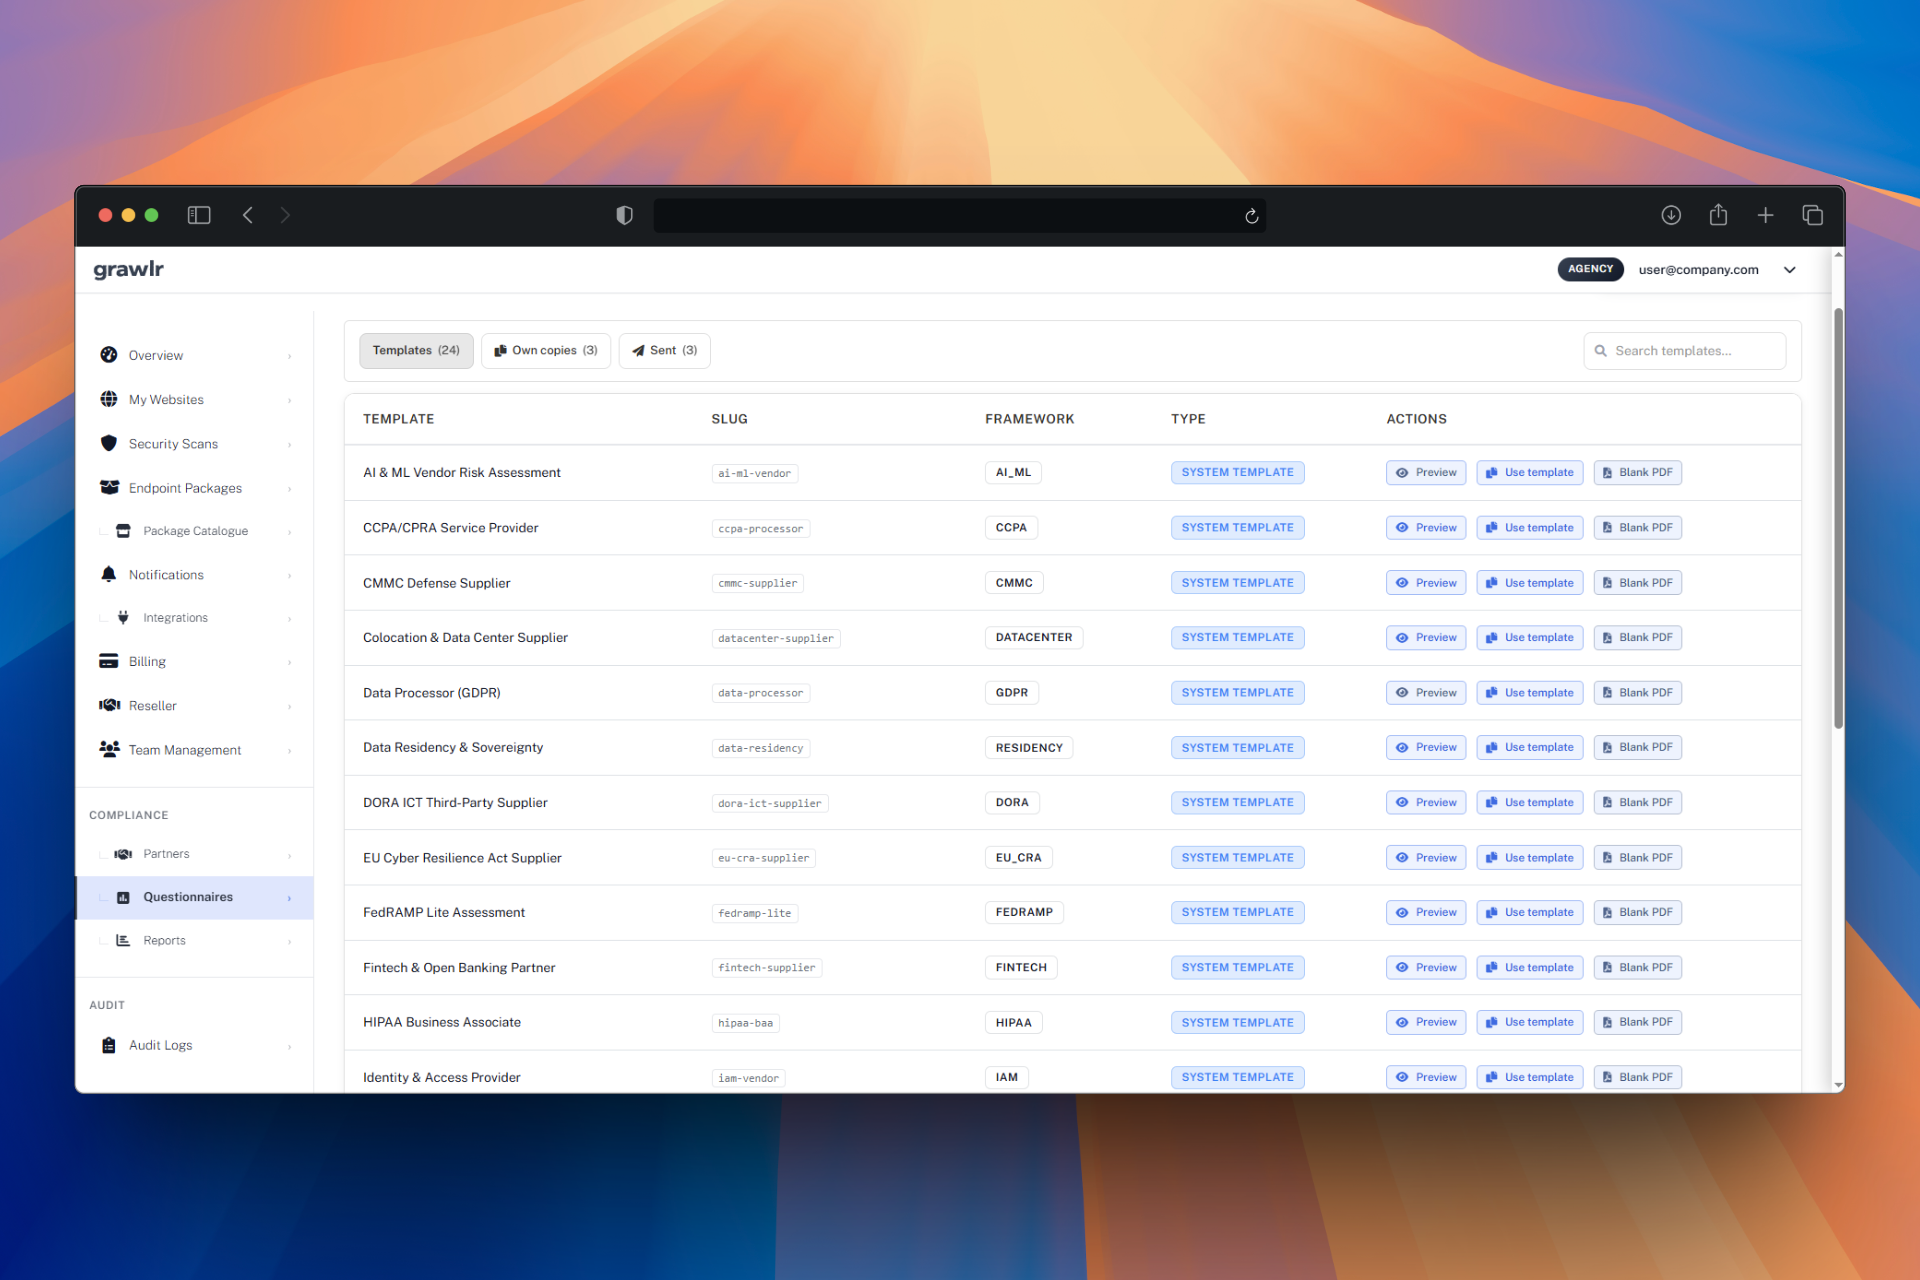The height and width of the screenshot is (1280, 1920).
Task: Use template for FedRAMP Lite Assessment
Action: [1530, 912]
